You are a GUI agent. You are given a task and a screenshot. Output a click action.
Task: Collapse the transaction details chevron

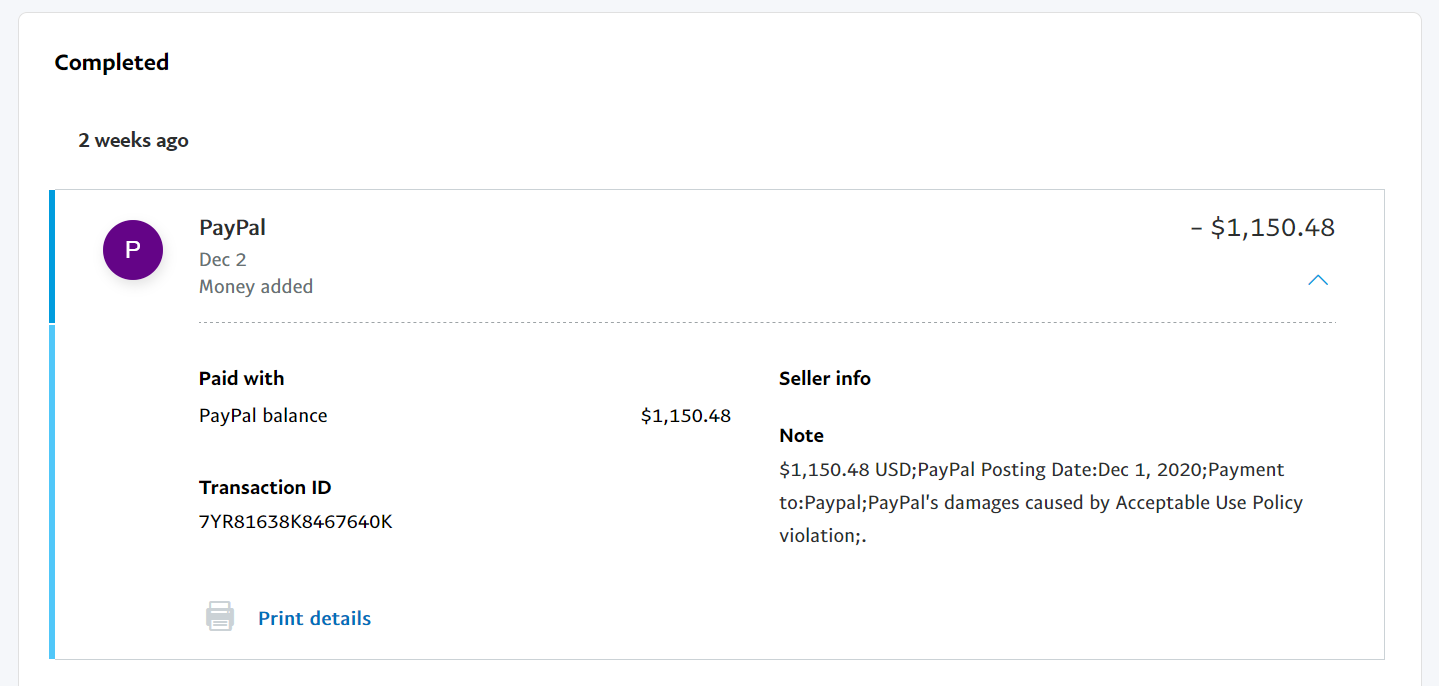click(1318, 280)
